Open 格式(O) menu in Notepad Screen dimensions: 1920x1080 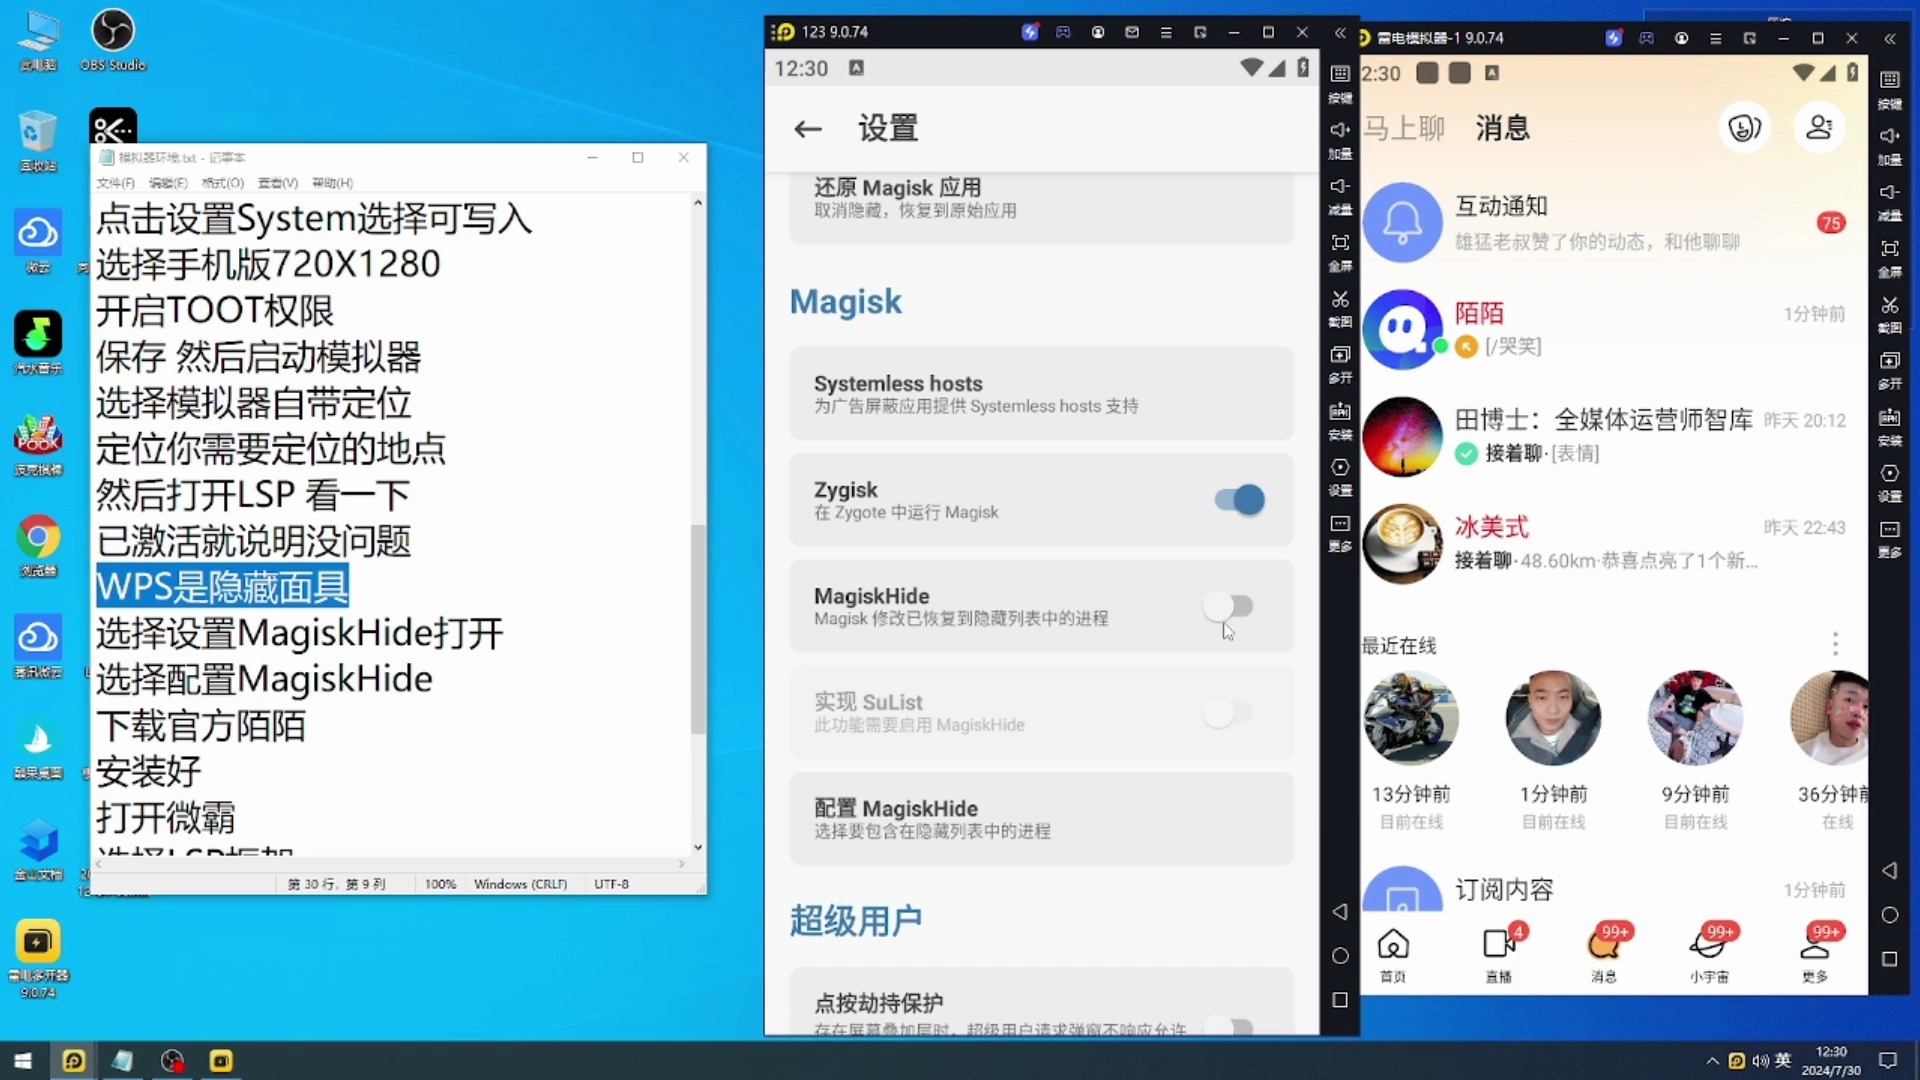pos(222,183)
